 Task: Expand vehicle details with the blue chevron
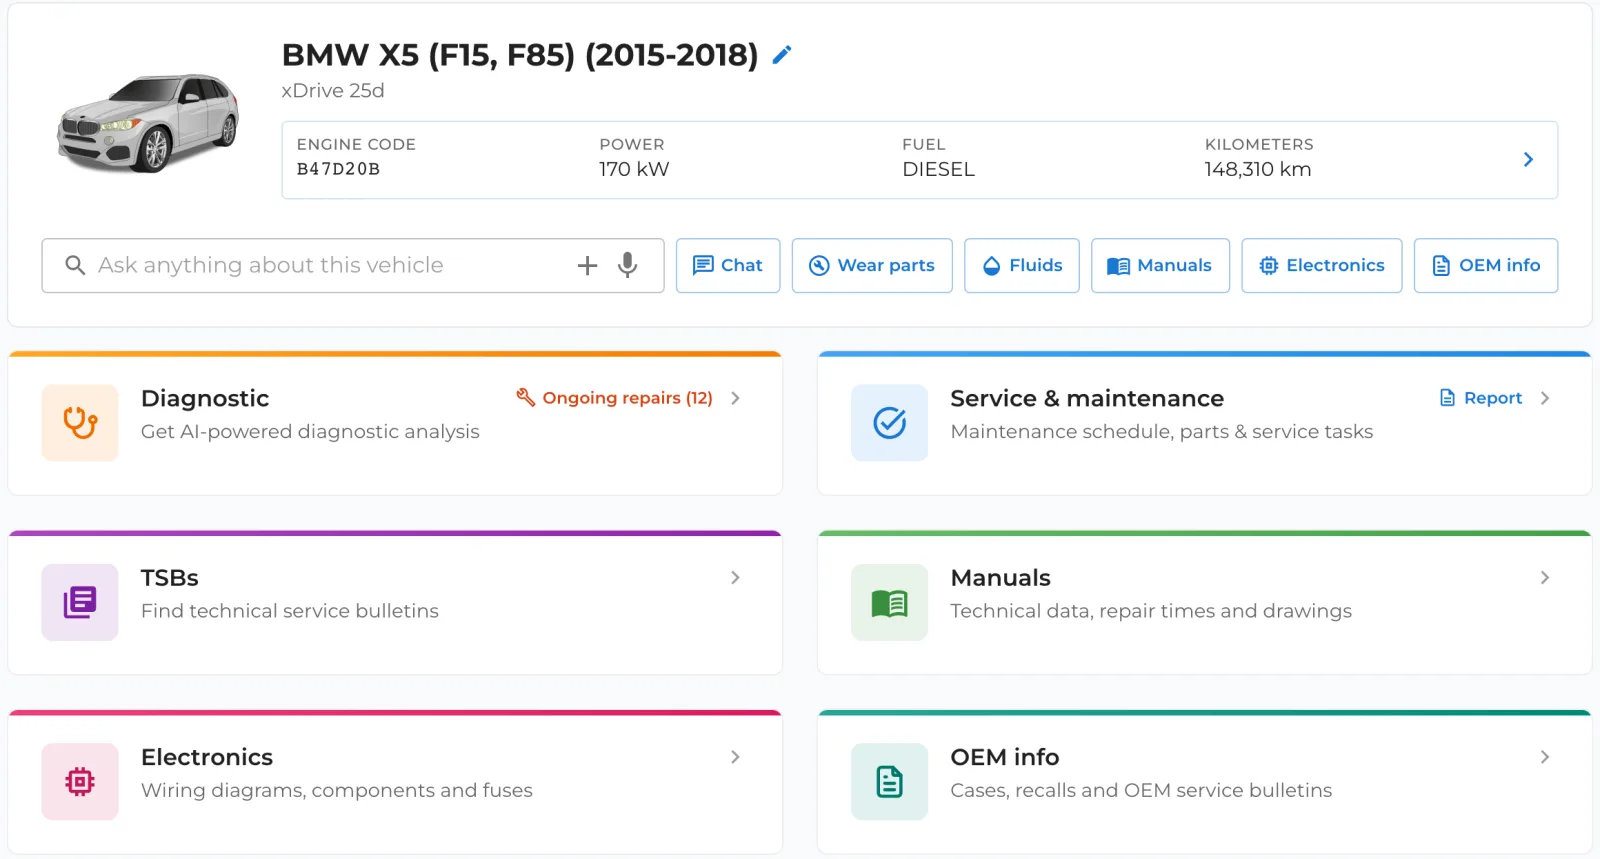point(1528,160)
